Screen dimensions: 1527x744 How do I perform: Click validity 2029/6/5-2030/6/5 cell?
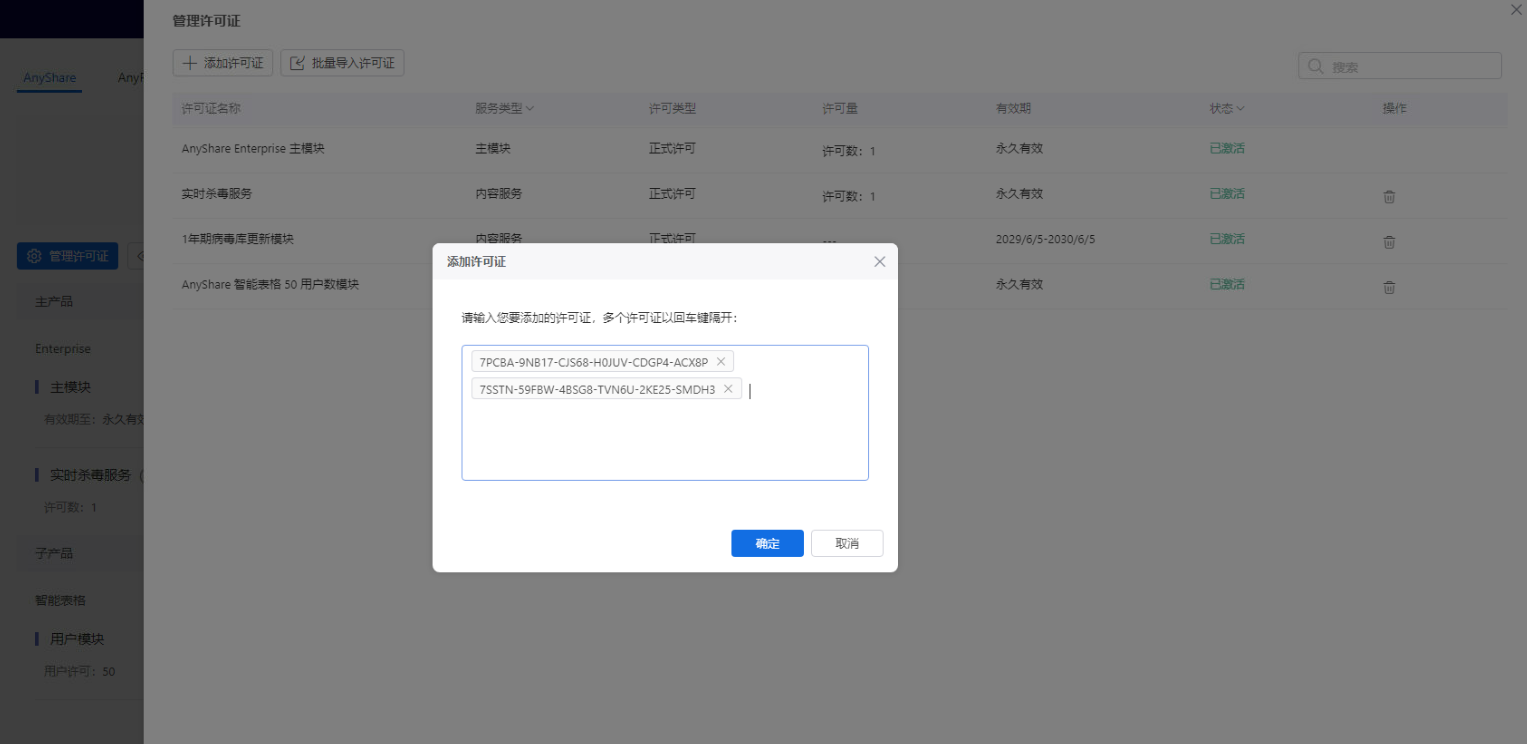point(1046,239)
